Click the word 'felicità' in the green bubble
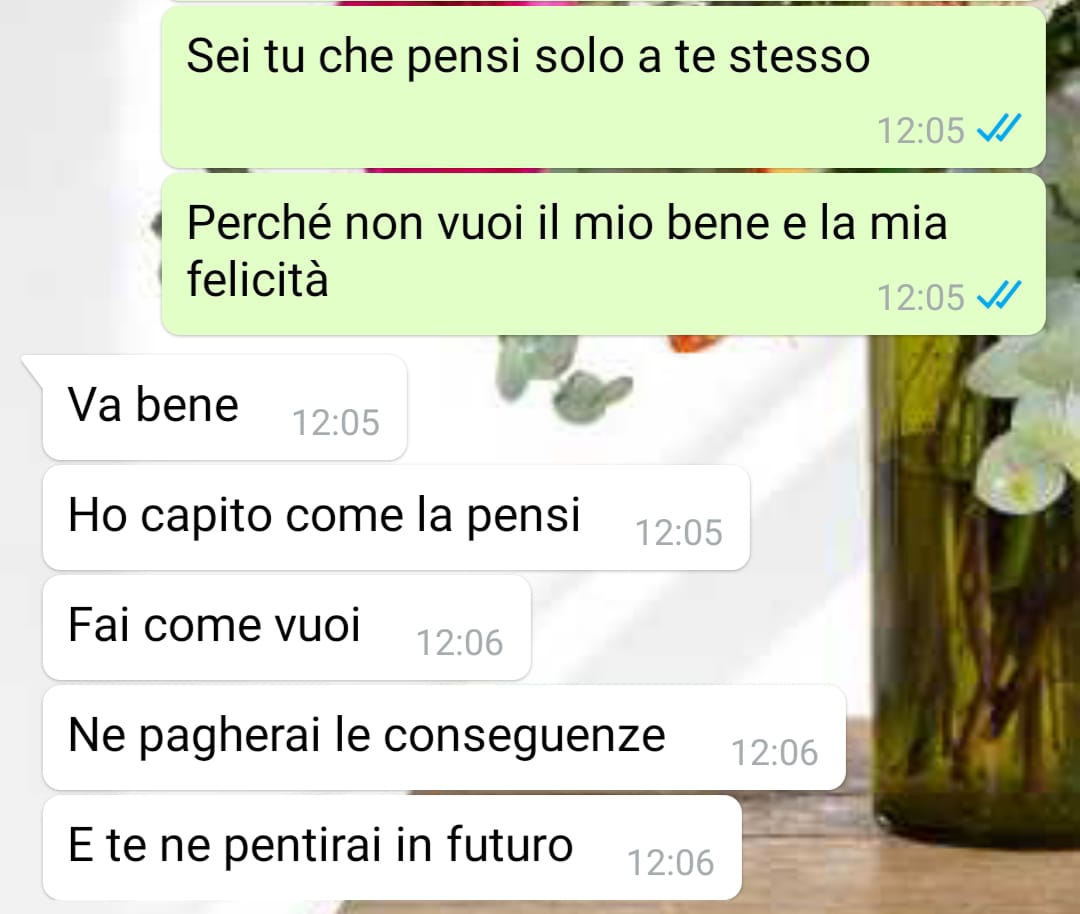Image resolution: width=1080 pixels, height=914 pixels. pos(258,279)
